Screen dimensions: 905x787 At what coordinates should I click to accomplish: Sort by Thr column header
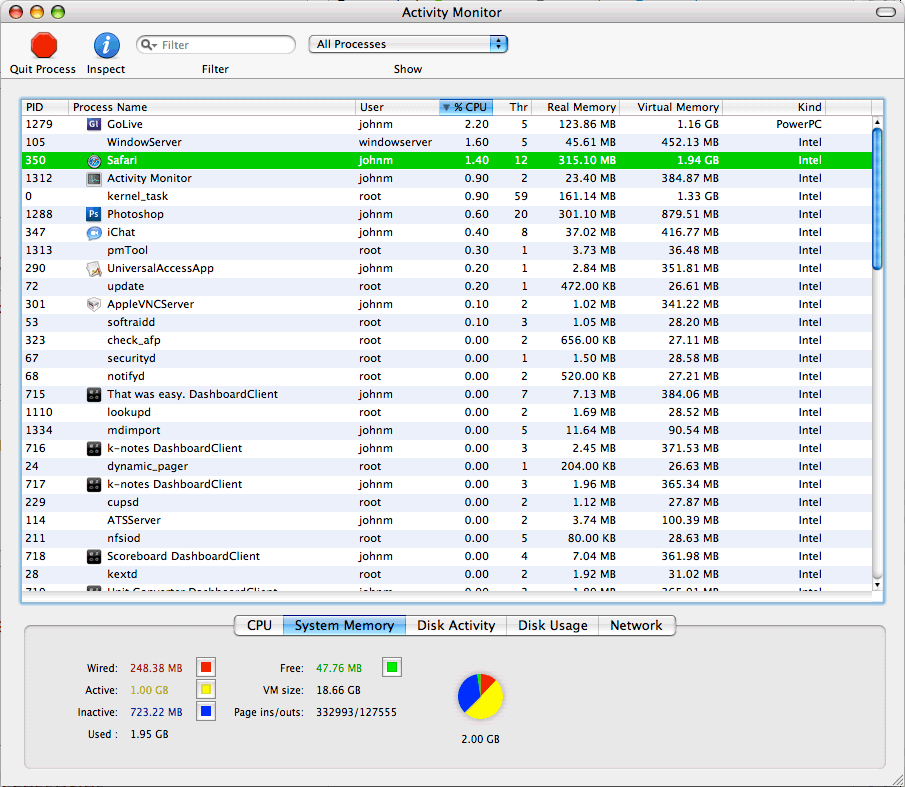pos(513,107)
